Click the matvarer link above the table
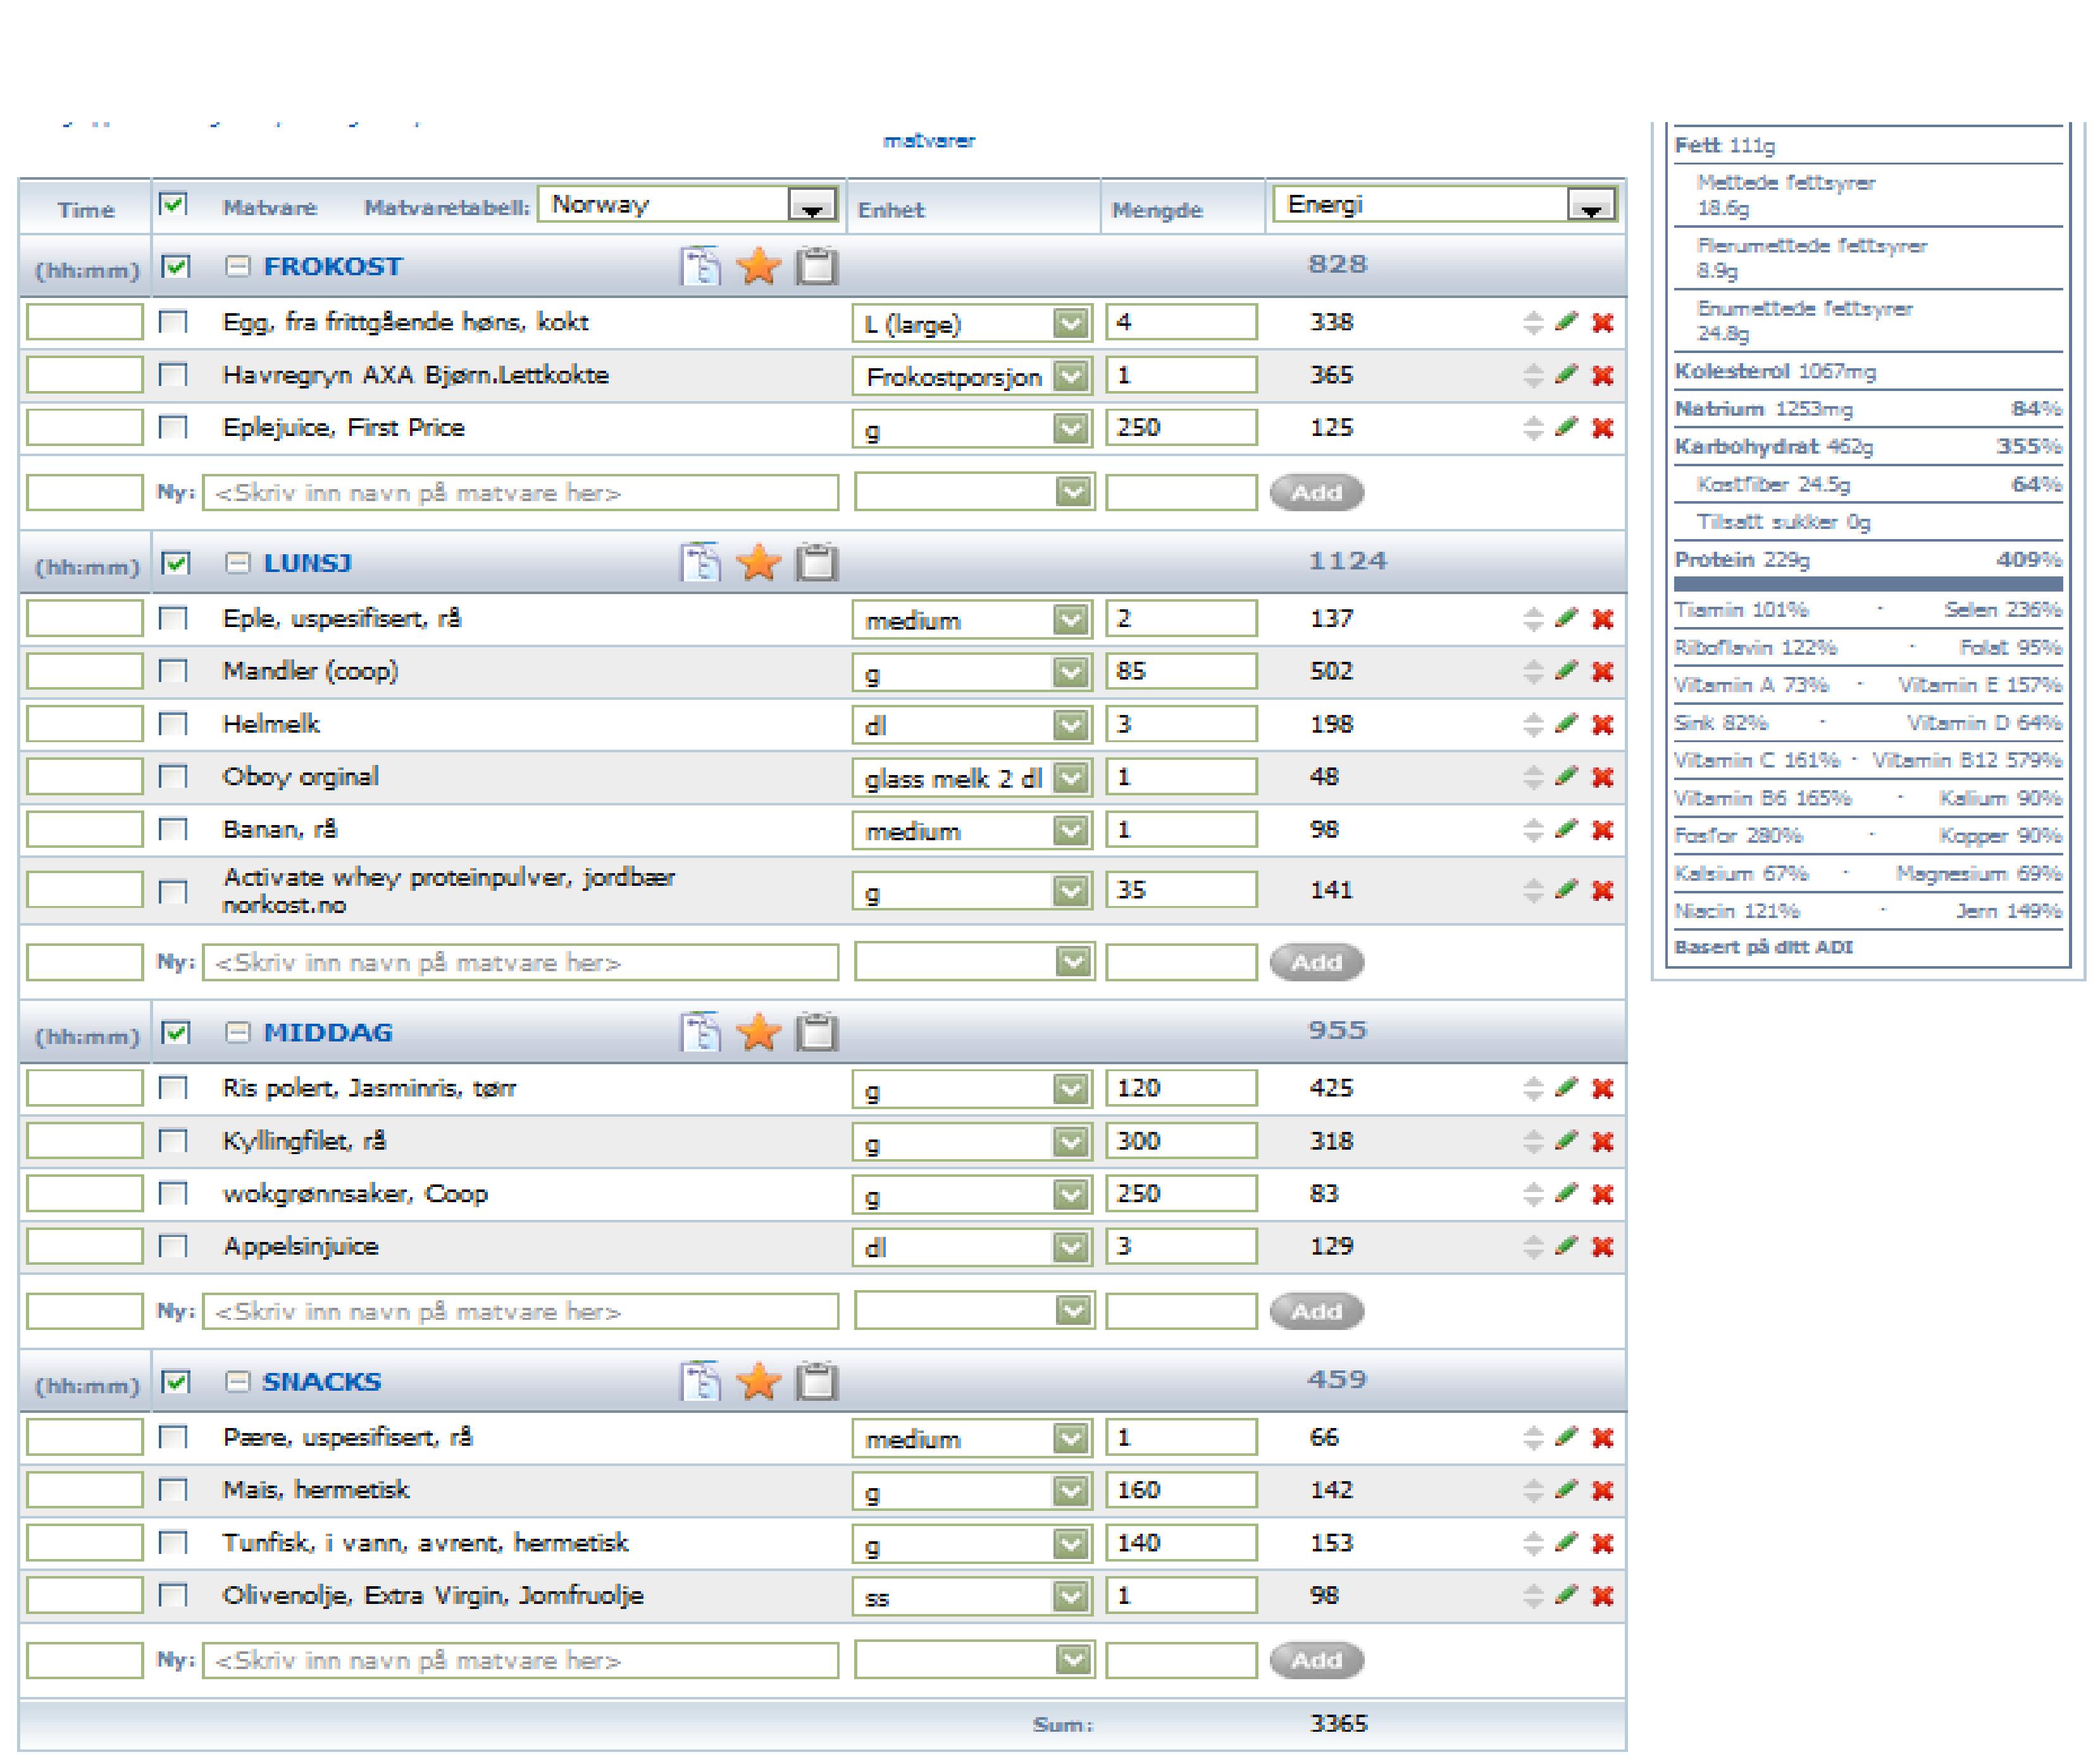 929,141
